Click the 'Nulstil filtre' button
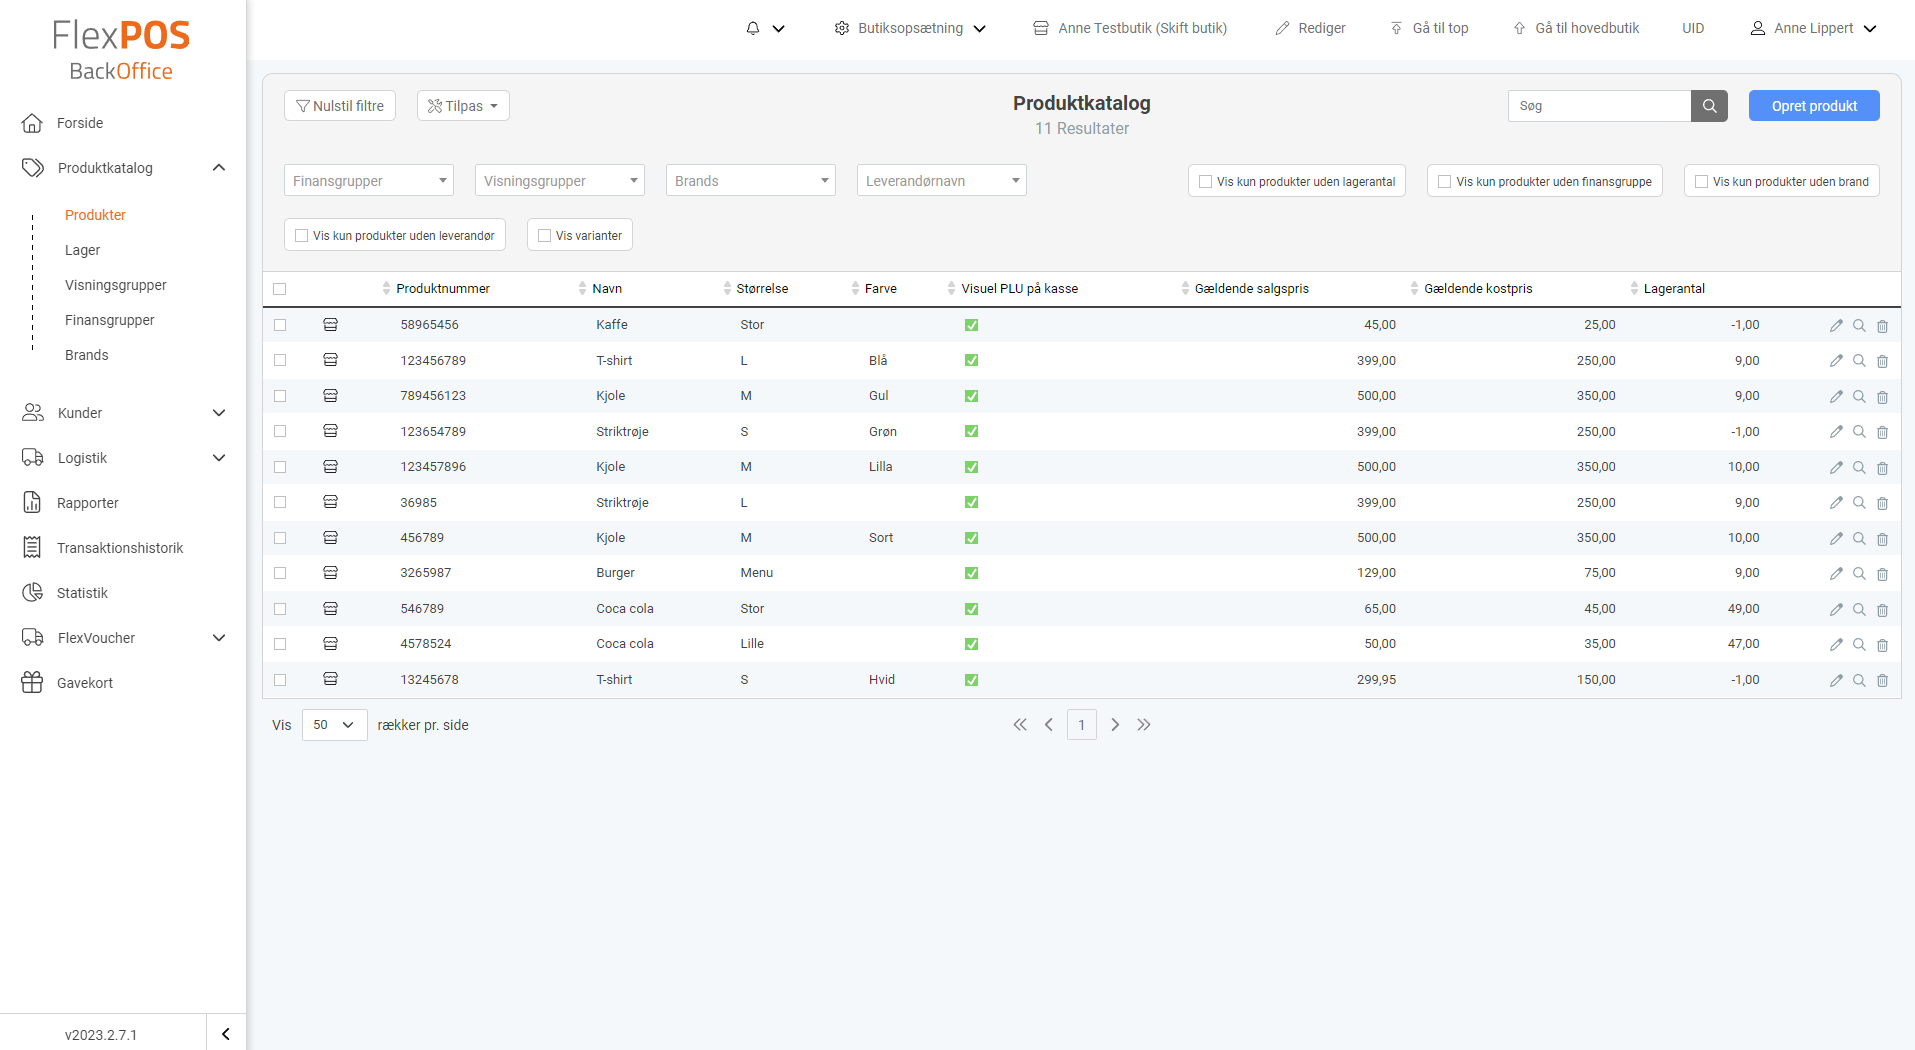Screen dimensions: 1915x1050 (339, 105)
